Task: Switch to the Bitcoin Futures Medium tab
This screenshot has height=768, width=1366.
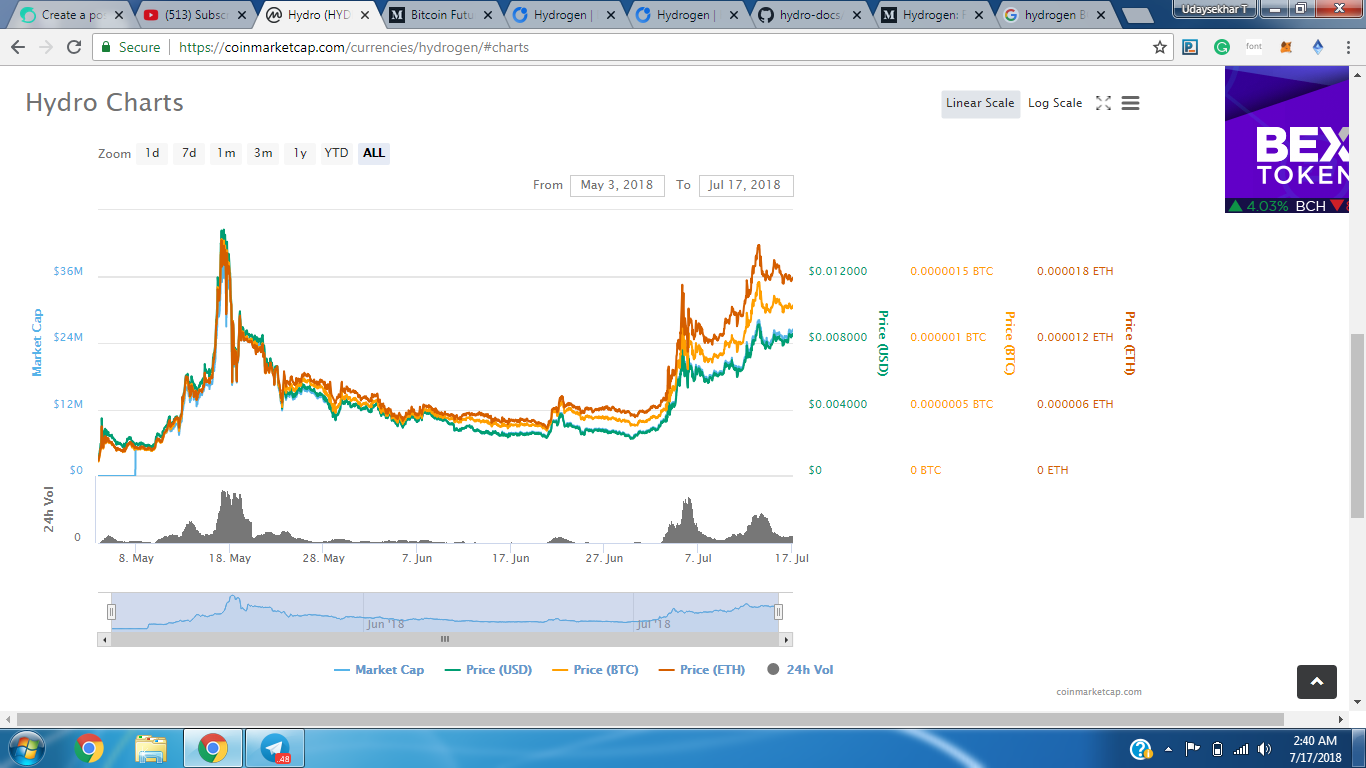Action: click(x=438, y=15)
